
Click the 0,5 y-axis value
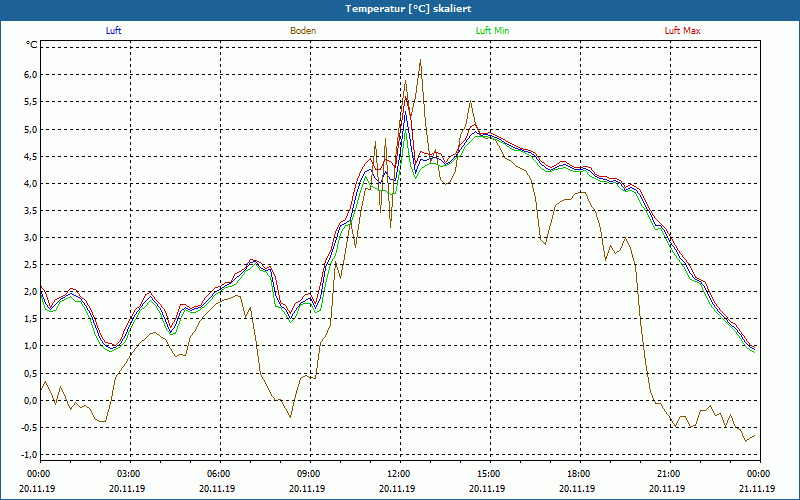pyautogui.click(x=31, y=373)
